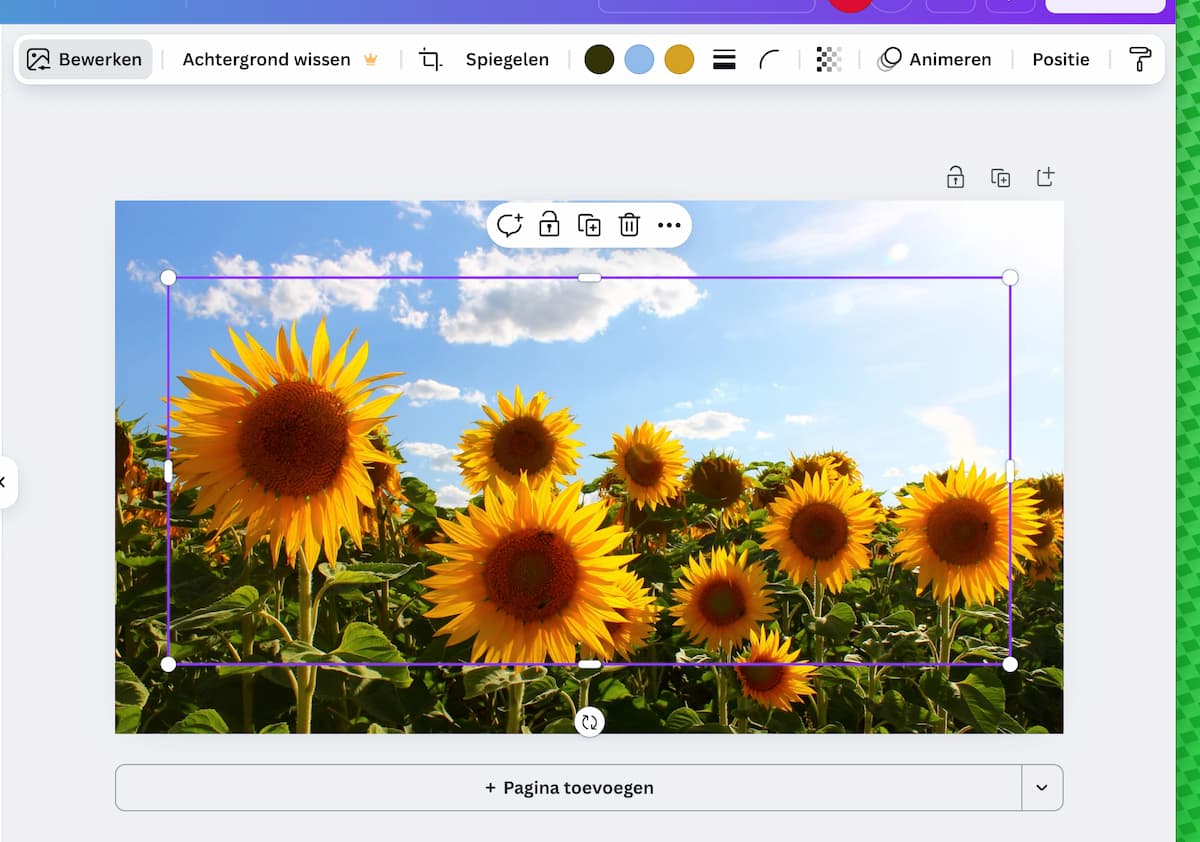This screenshot has height=842, width=1200.
Task: Toggle the lock on the selected image
Action: pos(549,225)
